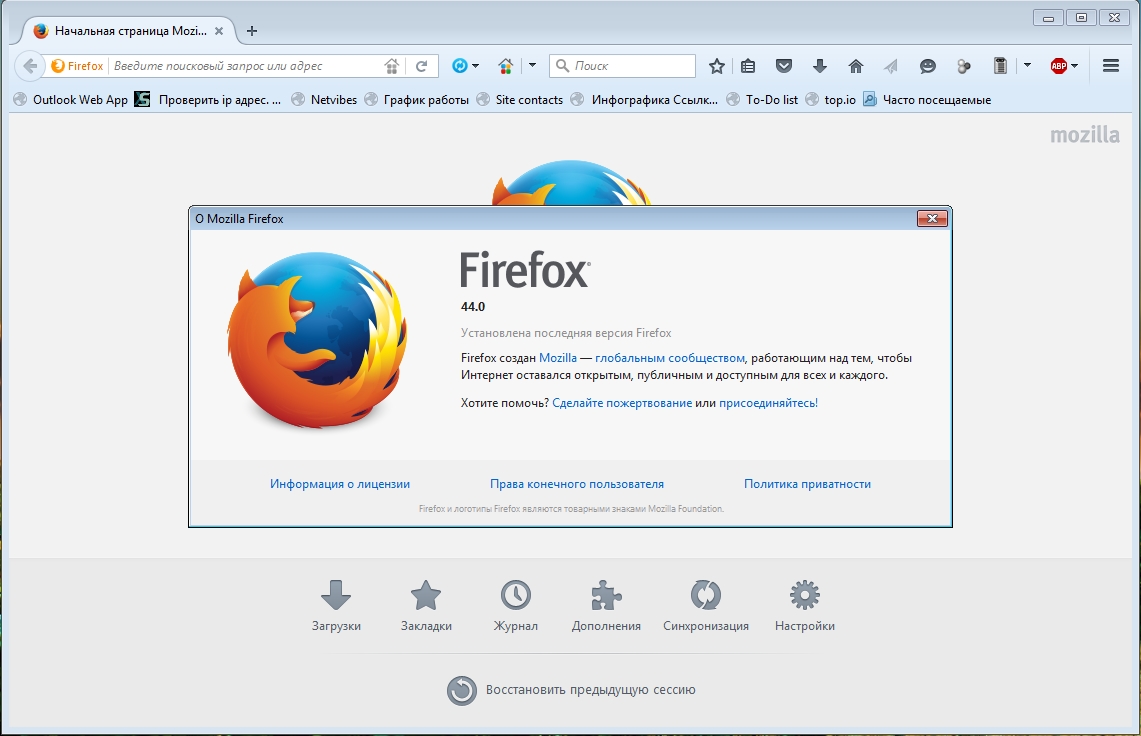This screenshot has height=736, width=1141.
Task: Expand the Adblock Plus dropdown arrow
Action: click(x=1075, y=66)
